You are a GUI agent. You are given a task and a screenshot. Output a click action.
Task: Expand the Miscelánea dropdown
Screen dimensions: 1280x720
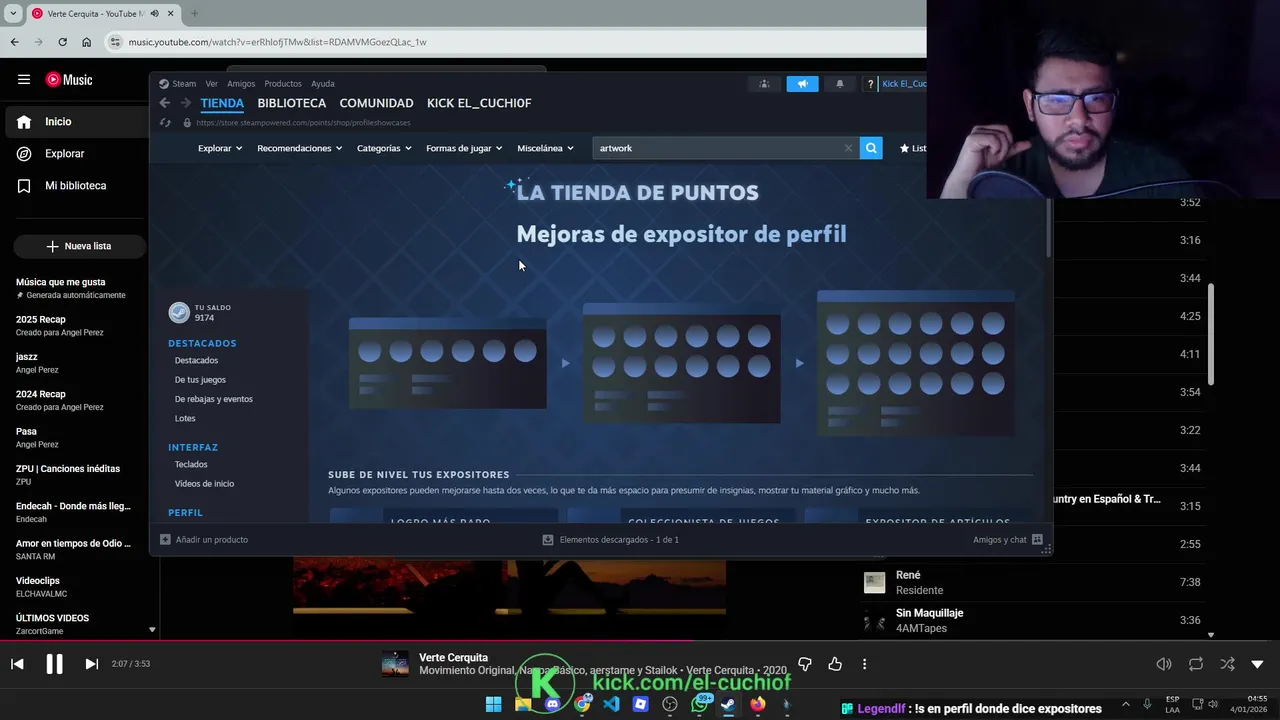pyautogui.click(x=545, y=148)
